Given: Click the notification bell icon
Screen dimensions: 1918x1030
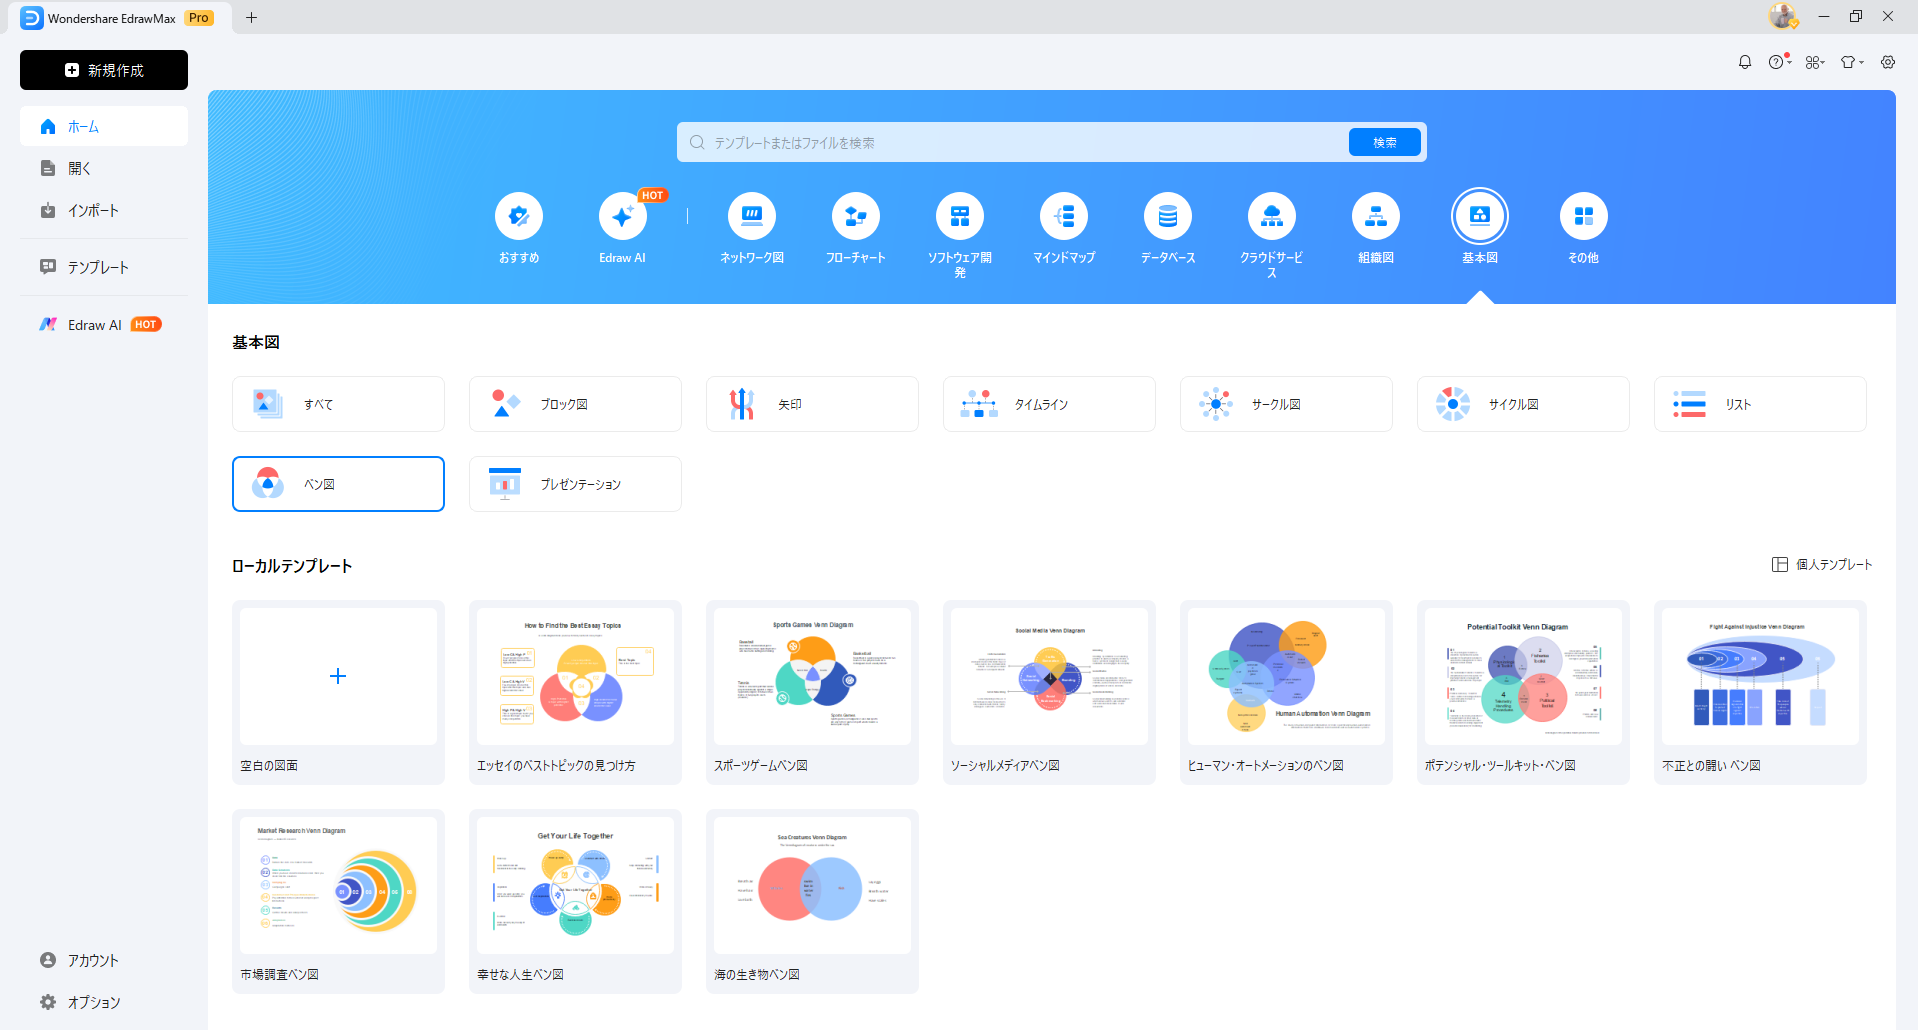Looking at the screenshot, I should (1745, 62).
